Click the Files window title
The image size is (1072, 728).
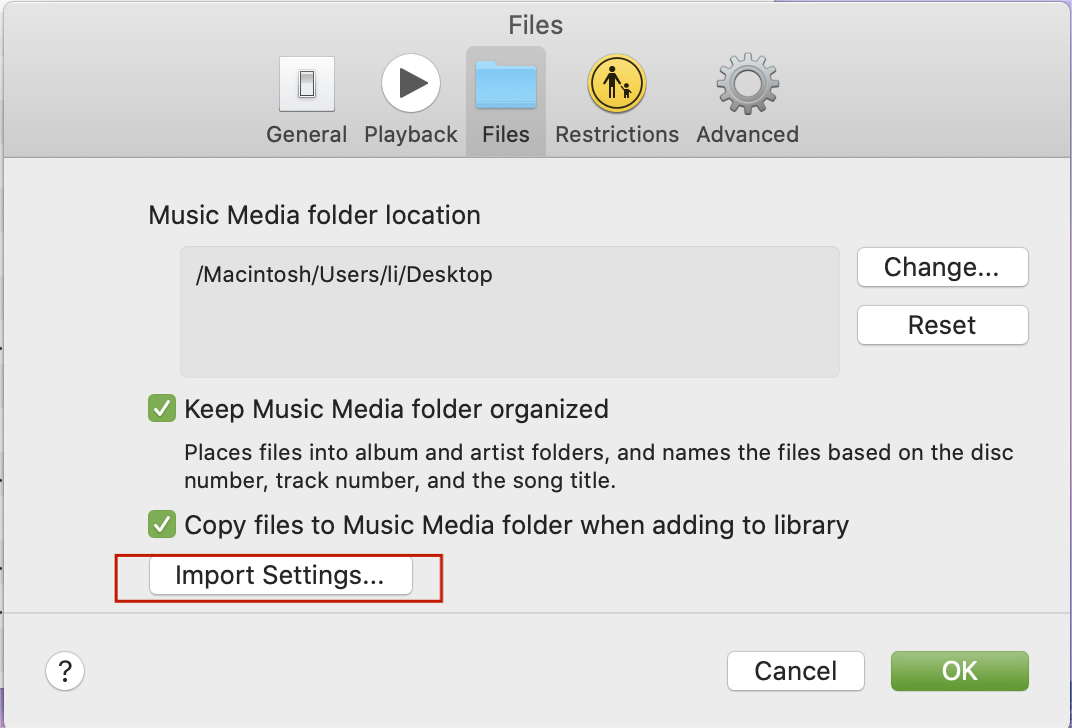536,24
